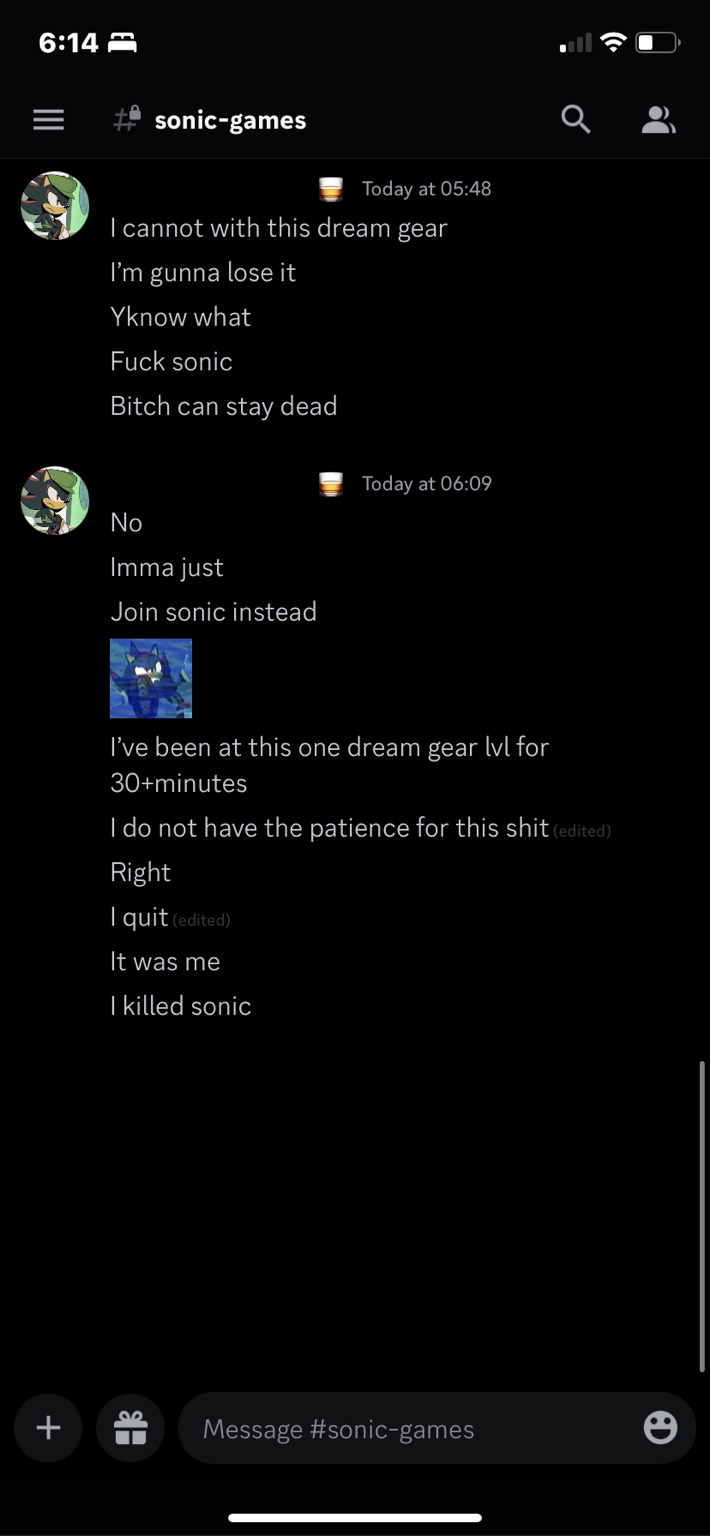Tap the "Today at 05:48" timestamp
Image resolution: width=710 pixels, height=1536 pixels.
(426, 189)
